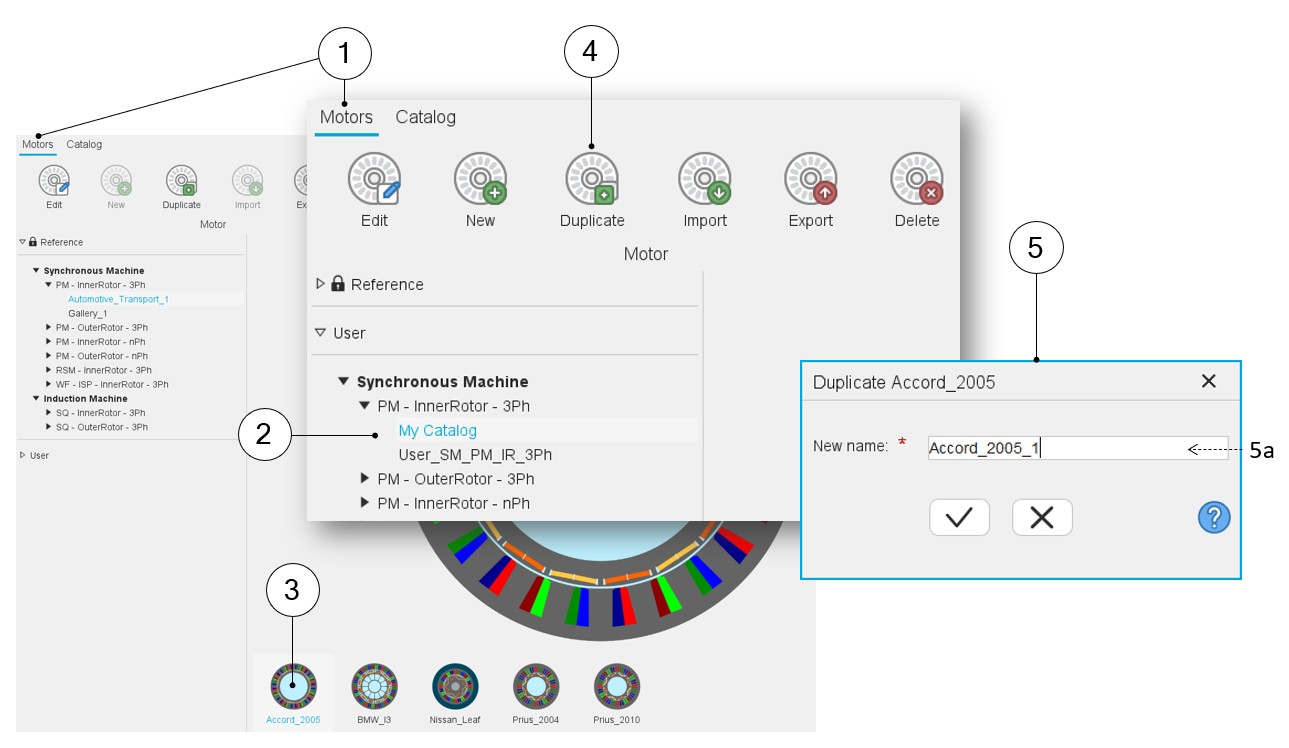Click the greyed Import icon in the small background window
The height and width of the screenshot is (748, 1289).
(247, 181)
